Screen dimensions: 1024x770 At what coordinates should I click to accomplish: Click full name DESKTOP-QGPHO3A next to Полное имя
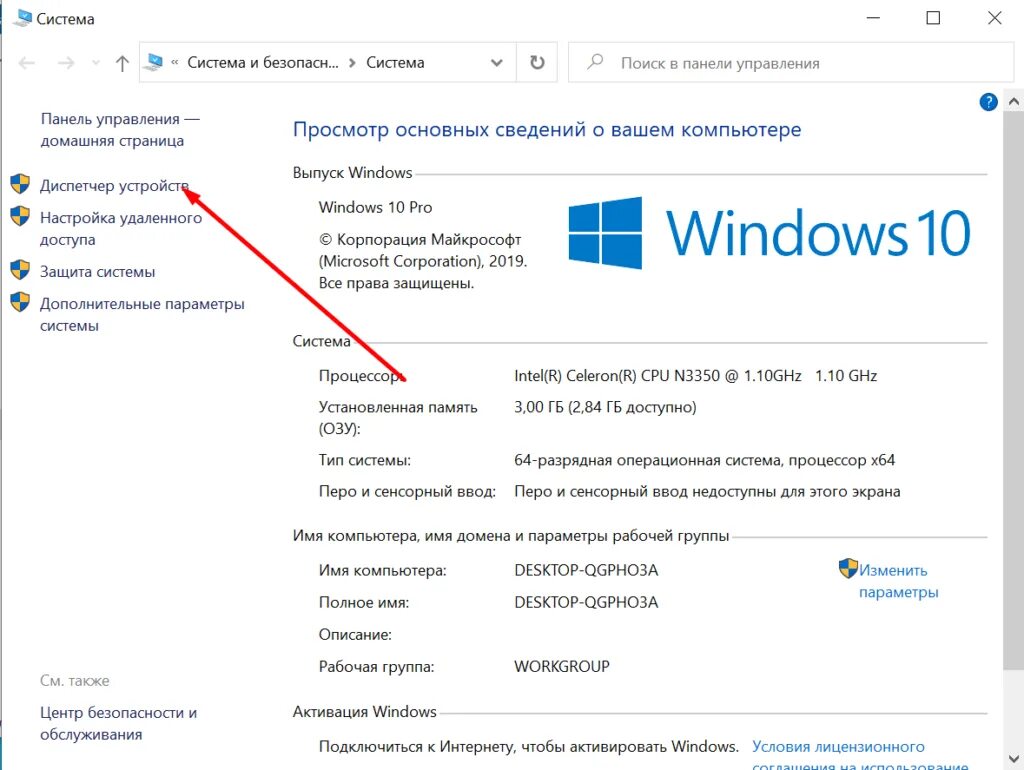(586, 602)
